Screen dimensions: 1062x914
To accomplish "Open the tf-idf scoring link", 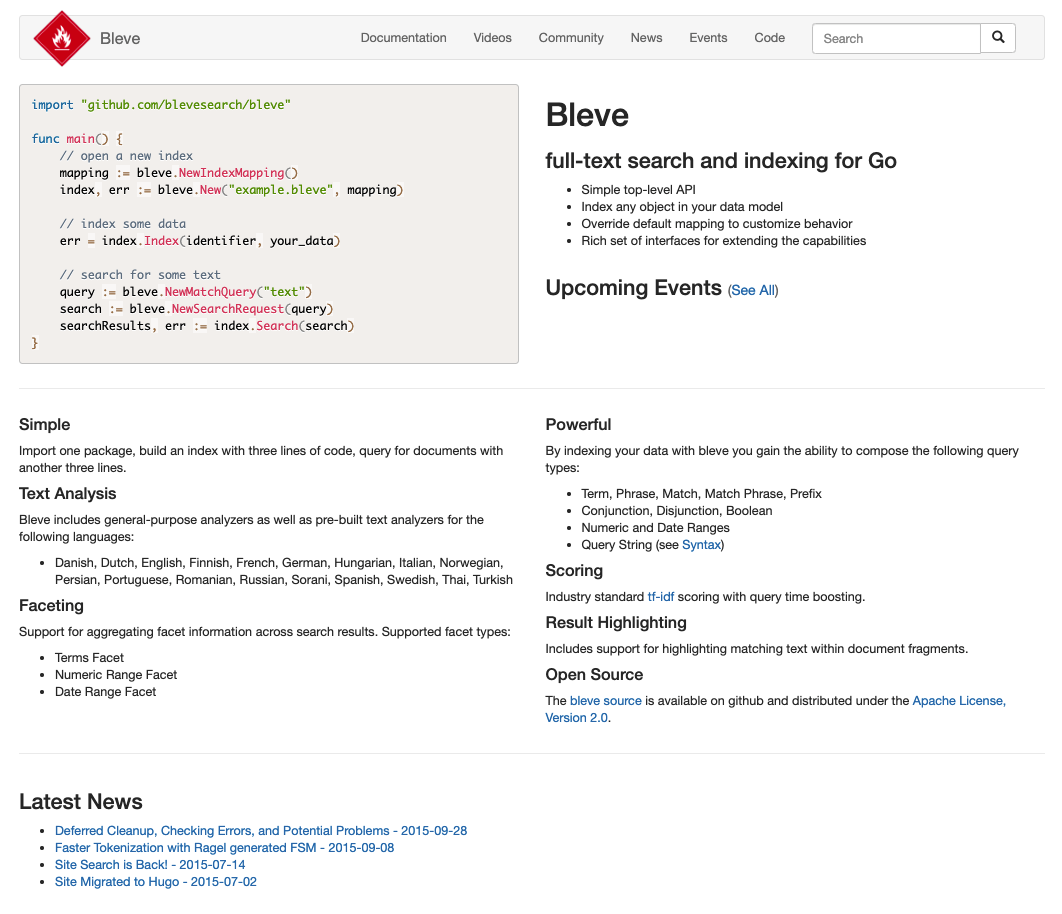I will (660, 597).
